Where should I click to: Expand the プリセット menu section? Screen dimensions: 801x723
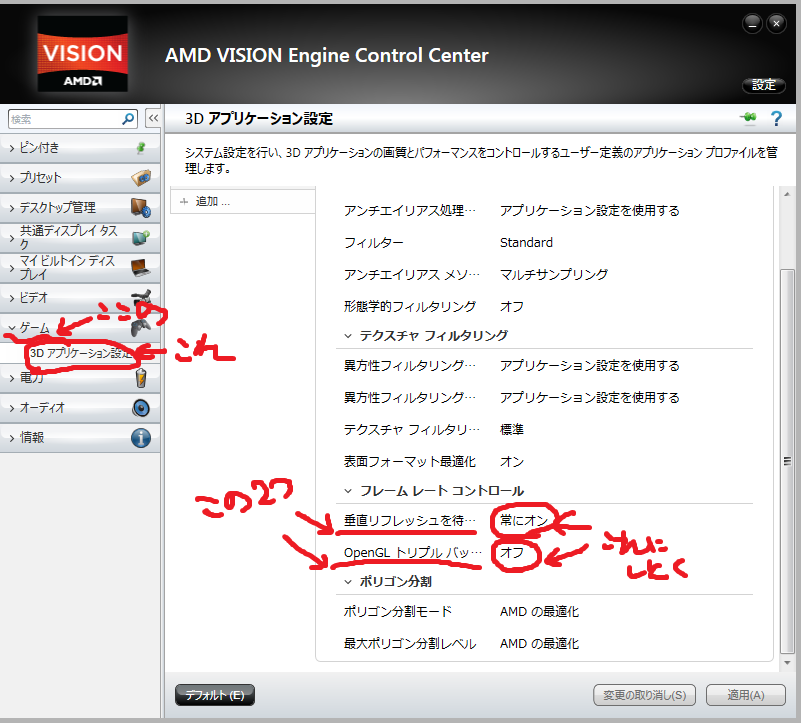point(80,178)
